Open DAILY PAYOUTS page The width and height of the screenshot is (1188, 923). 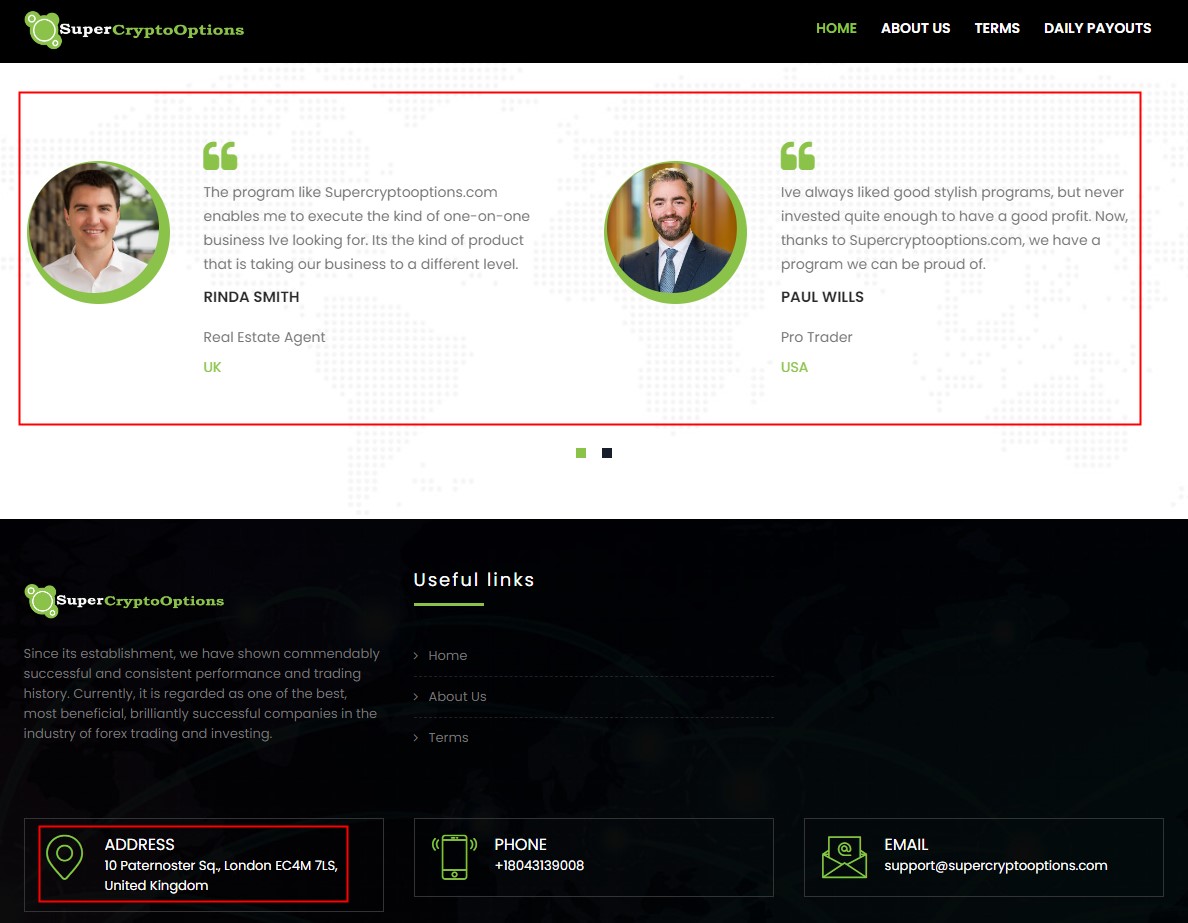pos(1097,28)
